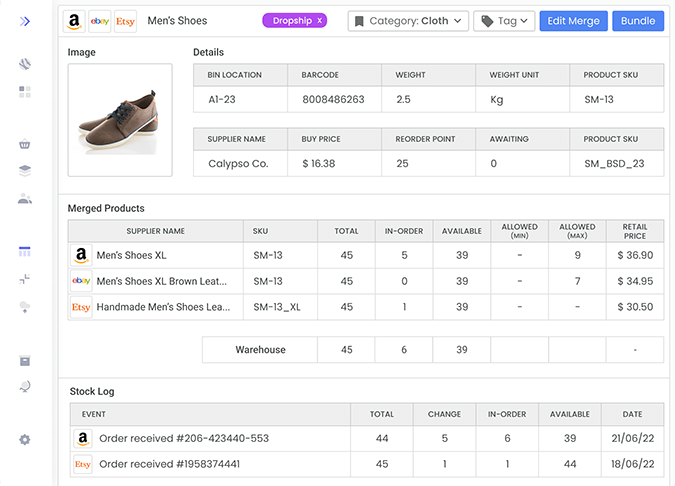Open the settings gear sidebar icon
Image resolution: width=675 pixels, height=486 pixels.
25,440
